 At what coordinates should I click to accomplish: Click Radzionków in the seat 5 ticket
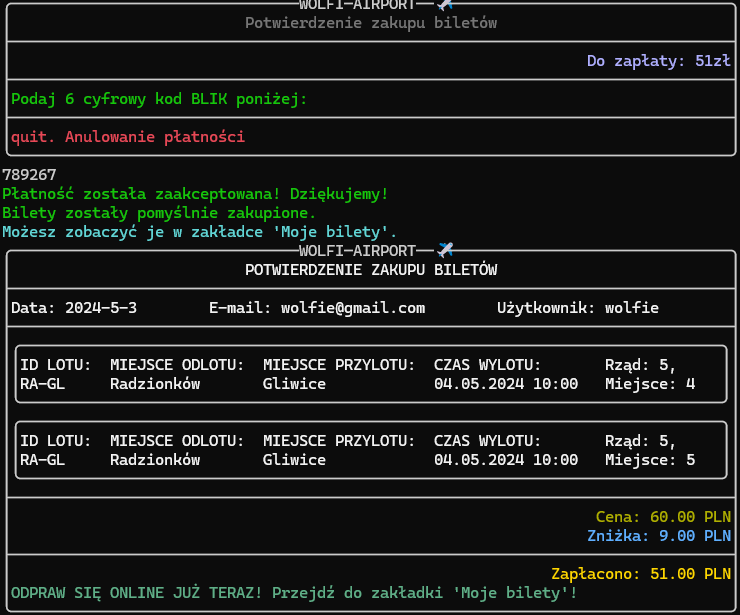[155, 460]
